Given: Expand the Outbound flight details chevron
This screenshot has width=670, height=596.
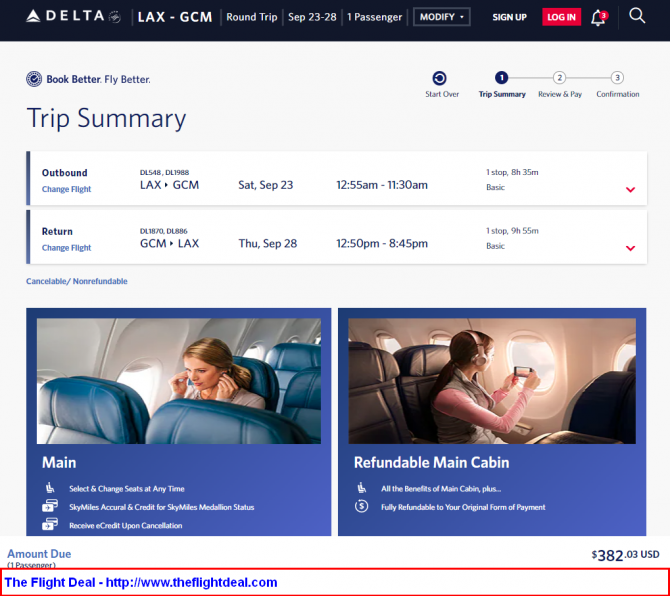Looking at the screenshot, I should pos(630,189).
